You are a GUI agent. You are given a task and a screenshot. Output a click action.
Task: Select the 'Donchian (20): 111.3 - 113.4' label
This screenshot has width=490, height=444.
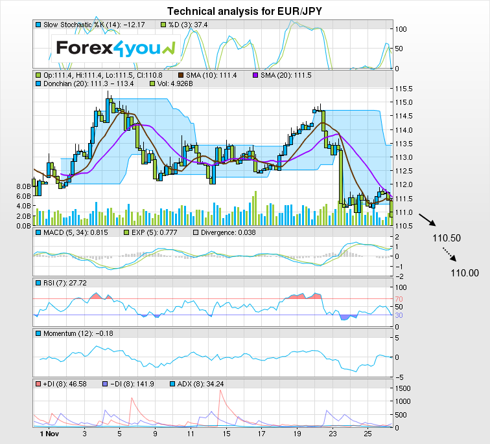point(89,84)
